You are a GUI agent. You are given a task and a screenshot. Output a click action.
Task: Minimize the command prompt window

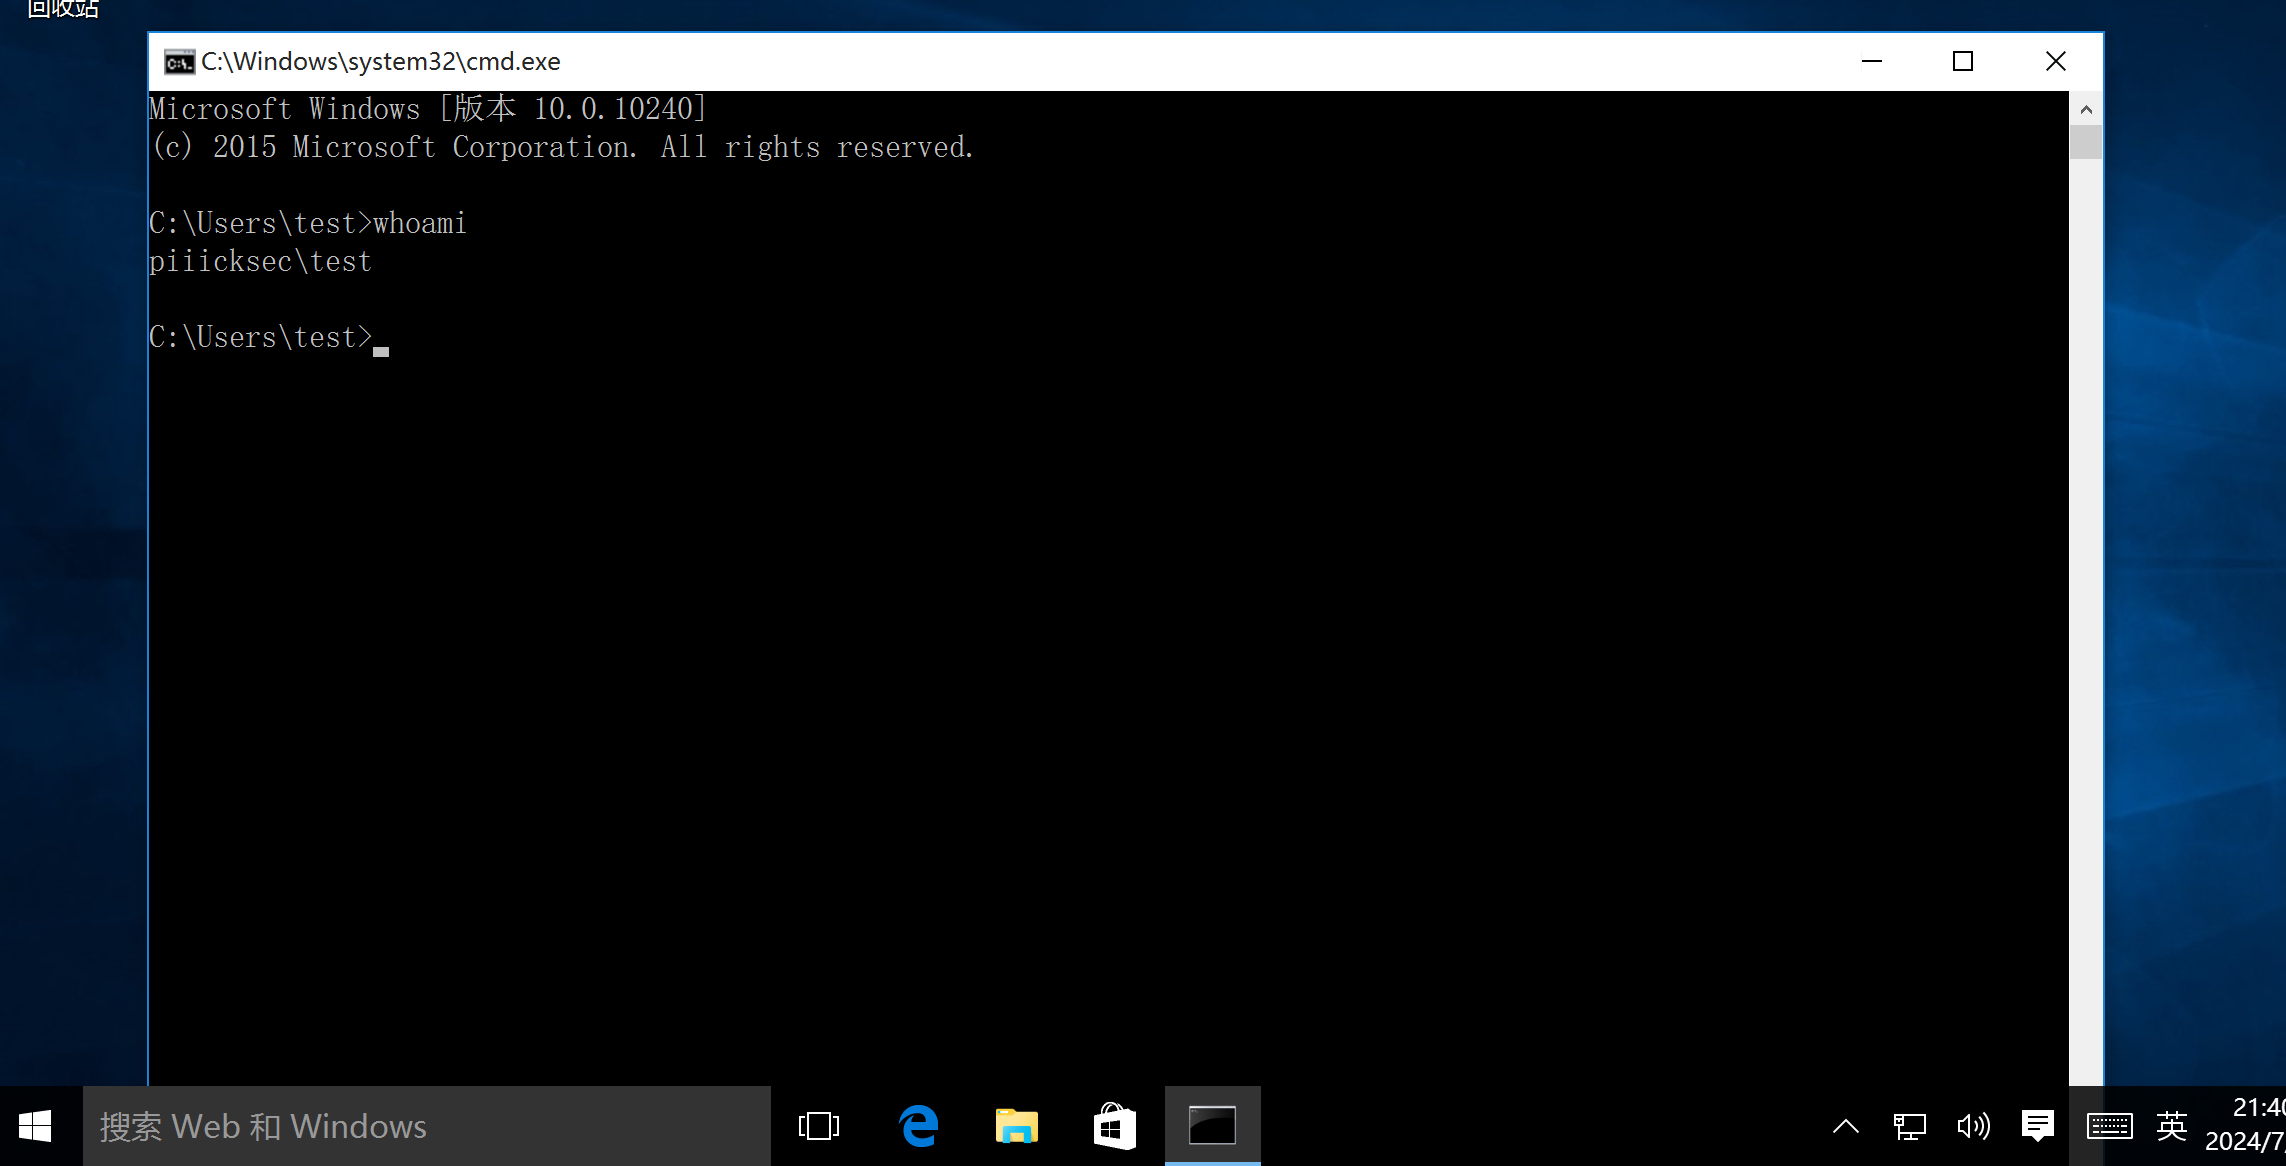[1872, 62]
